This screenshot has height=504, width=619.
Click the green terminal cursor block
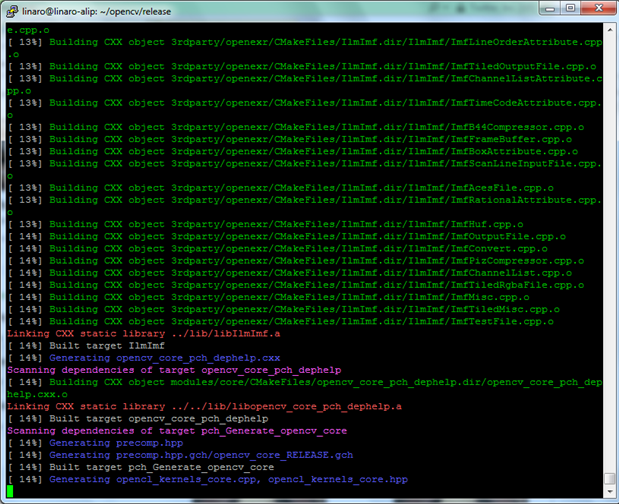coord(10,491)
